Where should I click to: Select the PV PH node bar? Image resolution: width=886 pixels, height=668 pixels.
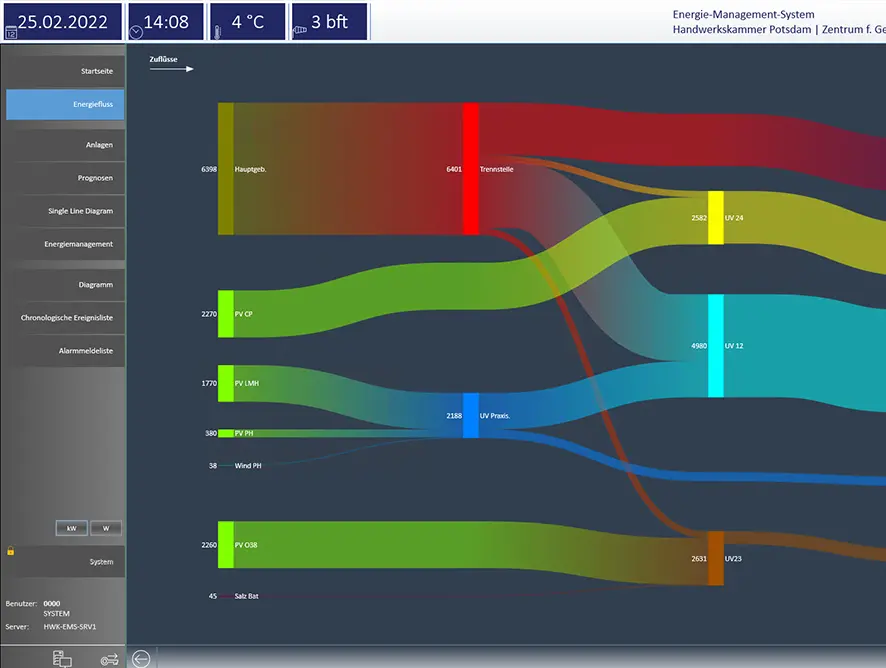pyautogui.click(x=226, y=433)
